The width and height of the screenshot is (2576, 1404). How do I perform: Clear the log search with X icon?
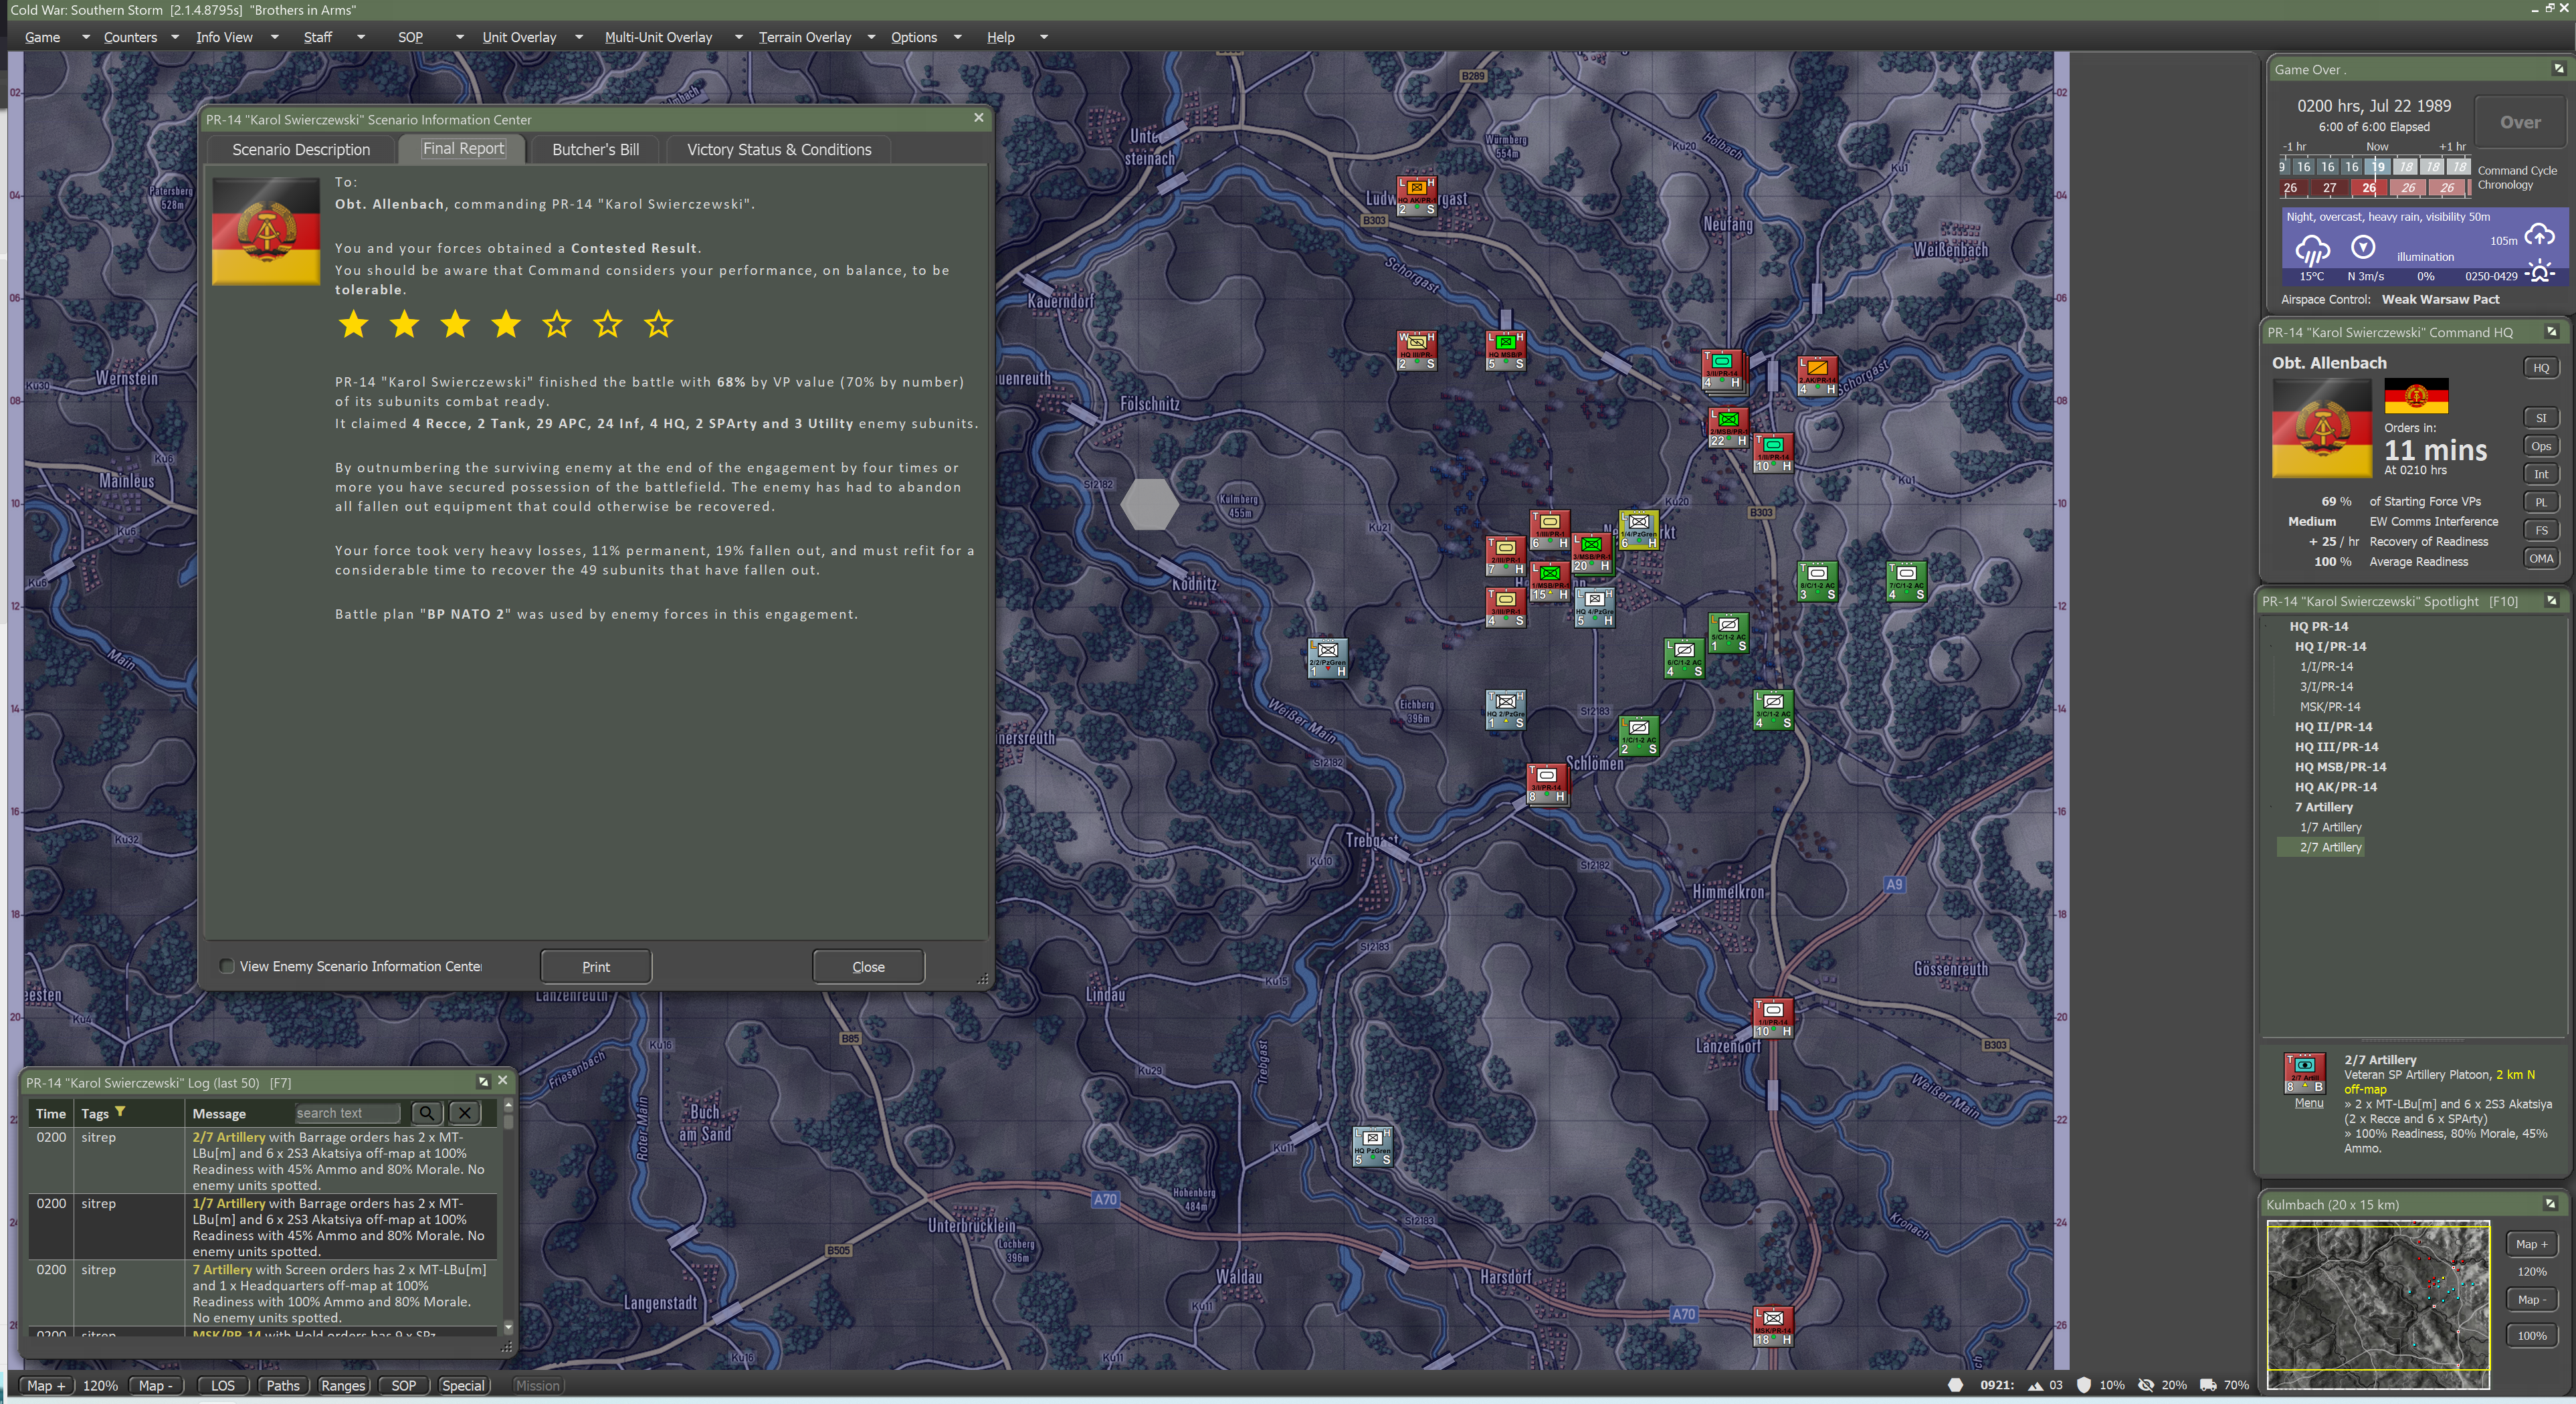[x=464, y=1113]
